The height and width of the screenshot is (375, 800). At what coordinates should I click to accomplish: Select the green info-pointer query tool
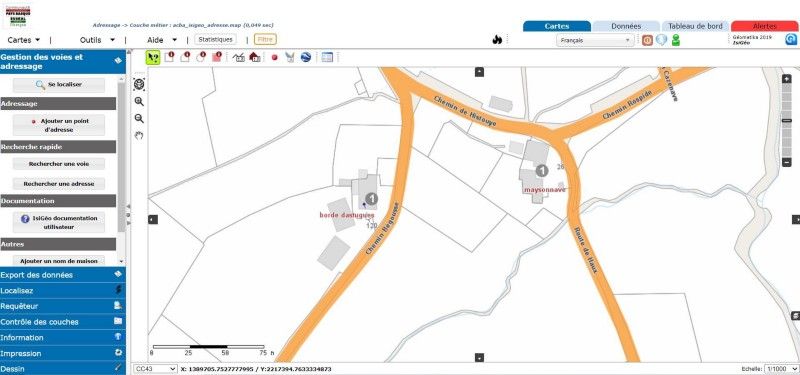(153, 57)
